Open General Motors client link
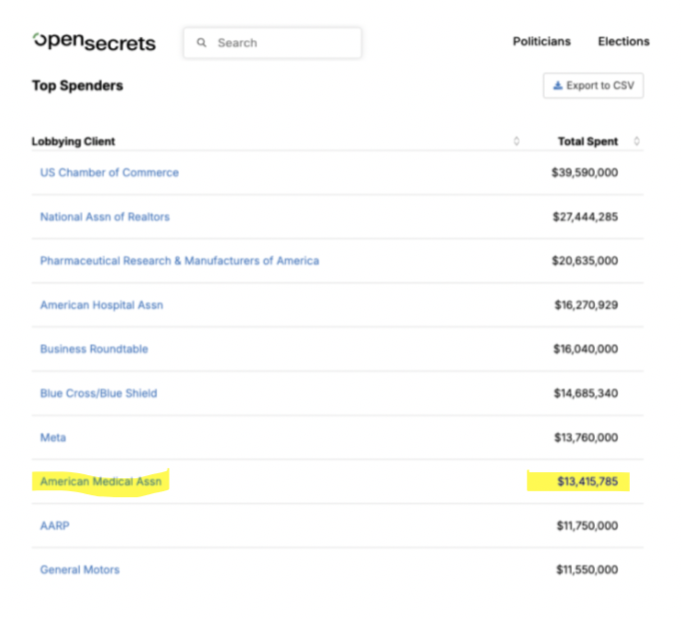The width and height of the screenshot is (682, 619). pos(80,570)
